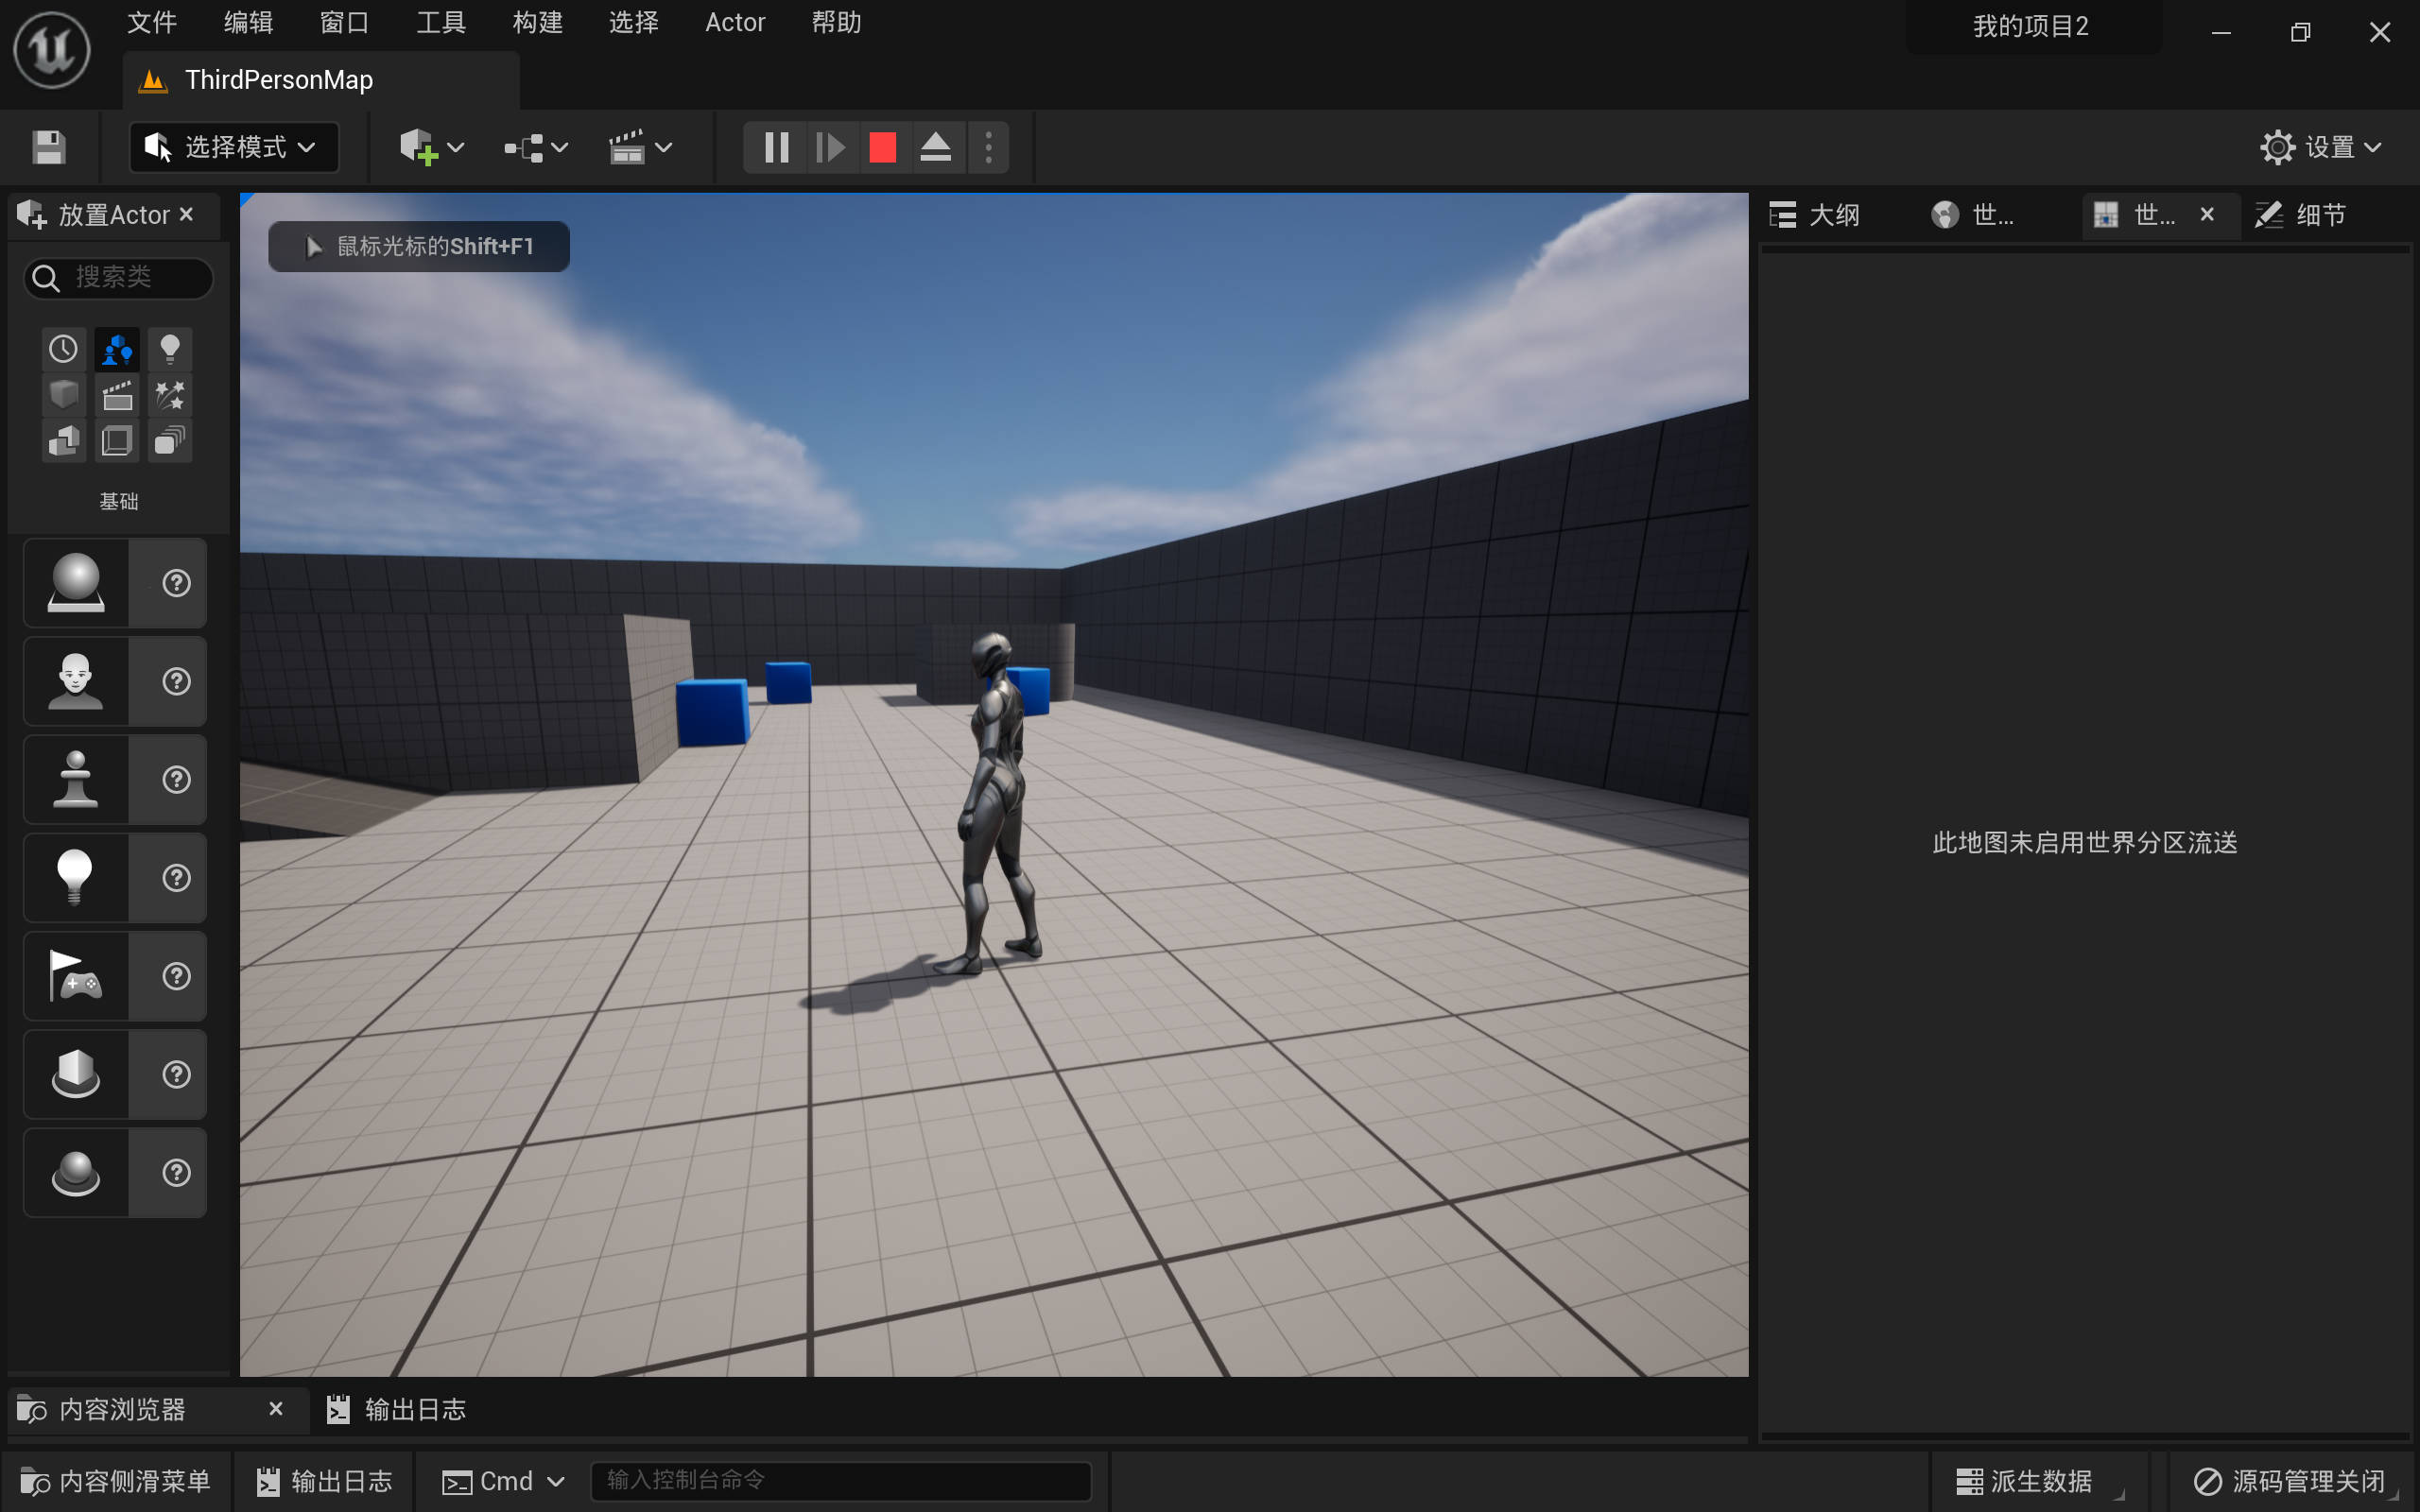The width and height of the screenshot is (2420, 1512).
Task: Eject from the player controller
Action: click(x=935, y=148)
